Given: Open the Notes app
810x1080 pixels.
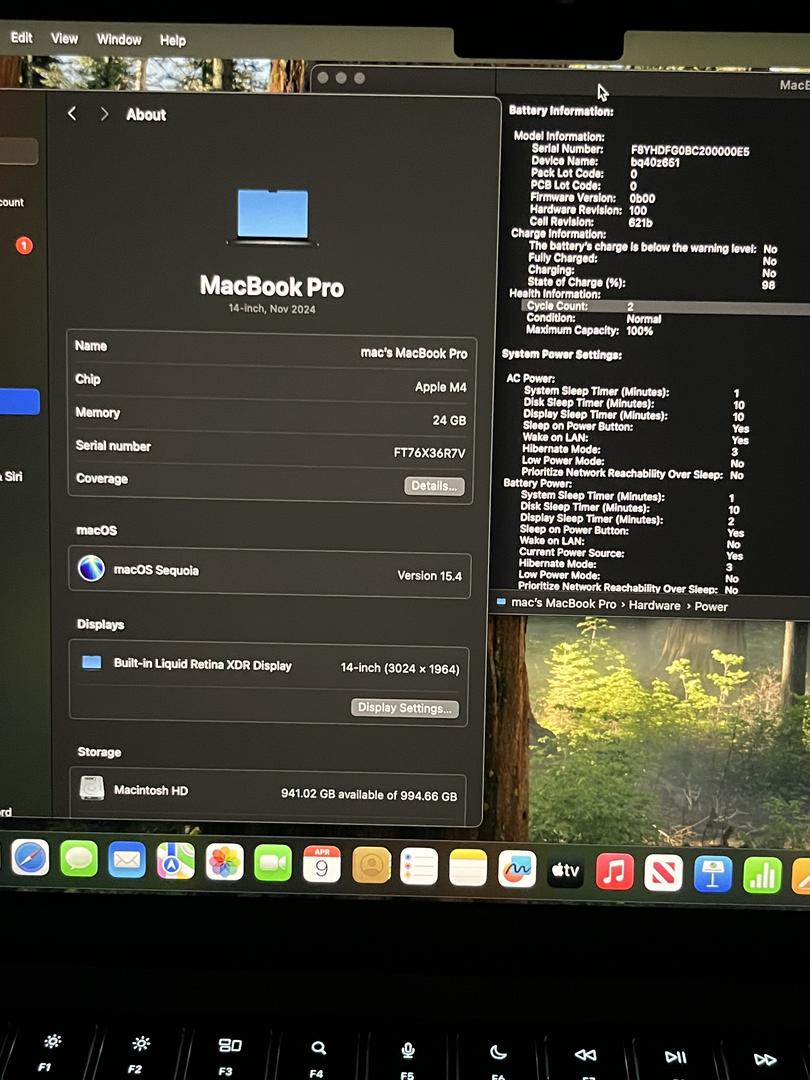Looking at the screenshot, I should pyautogui.click(x=468, y=867).
